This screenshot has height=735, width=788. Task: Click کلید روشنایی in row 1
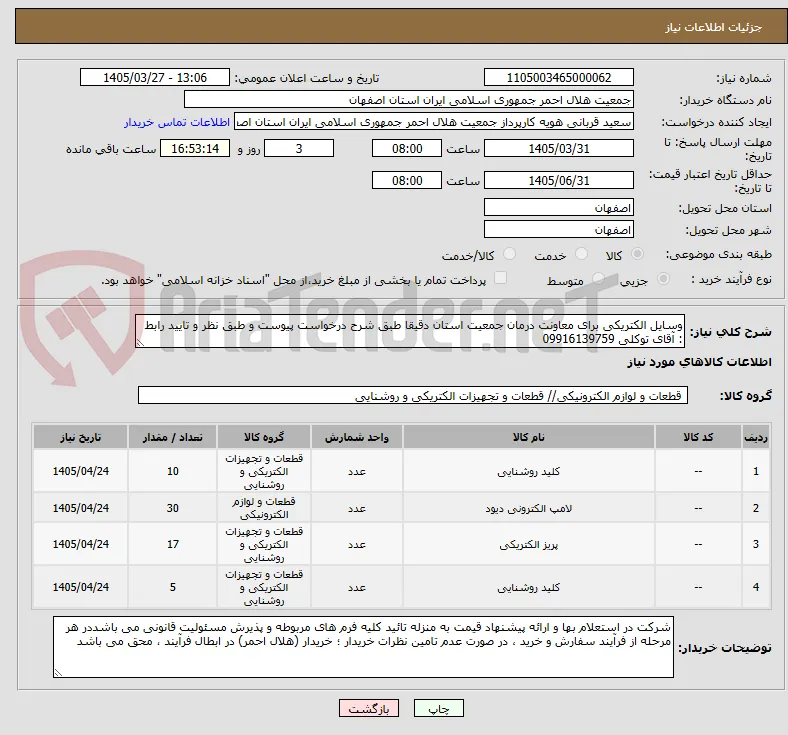(528, 471)
